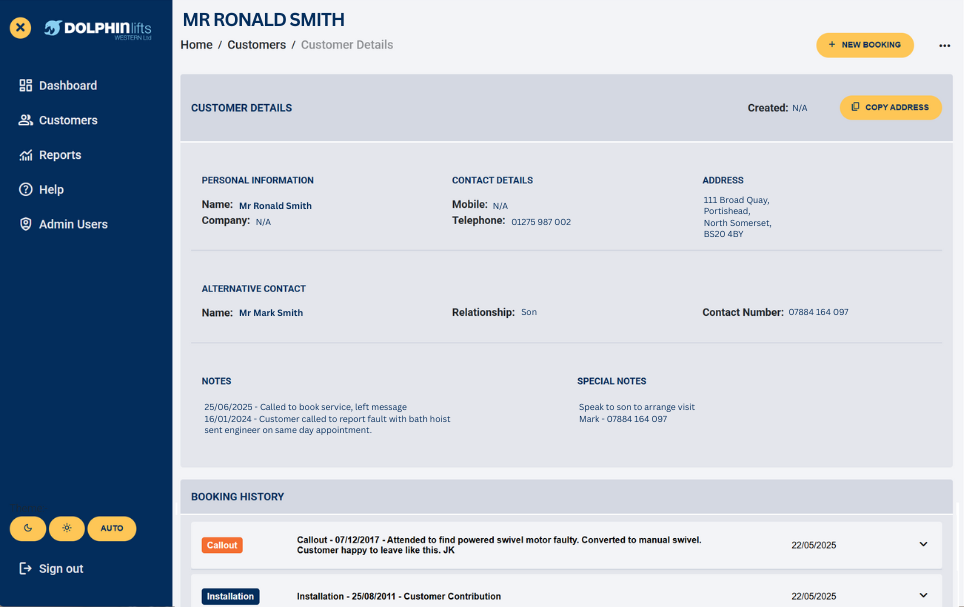Set theme to AUTO
Viewport: 964px width, 607px height.
click(x=111, y=528)
